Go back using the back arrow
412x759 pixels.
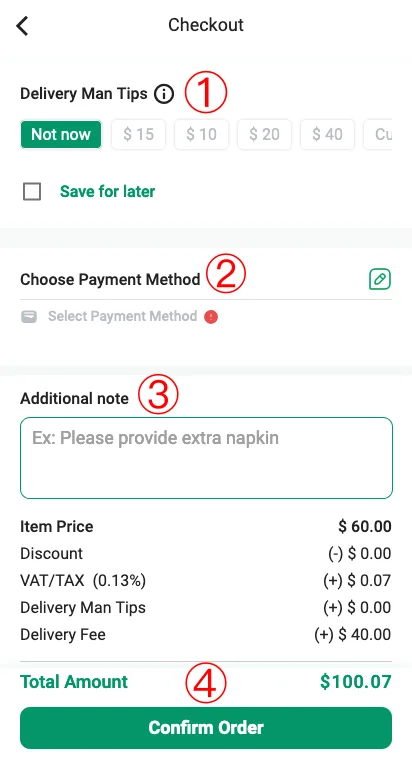pos(22,26)
